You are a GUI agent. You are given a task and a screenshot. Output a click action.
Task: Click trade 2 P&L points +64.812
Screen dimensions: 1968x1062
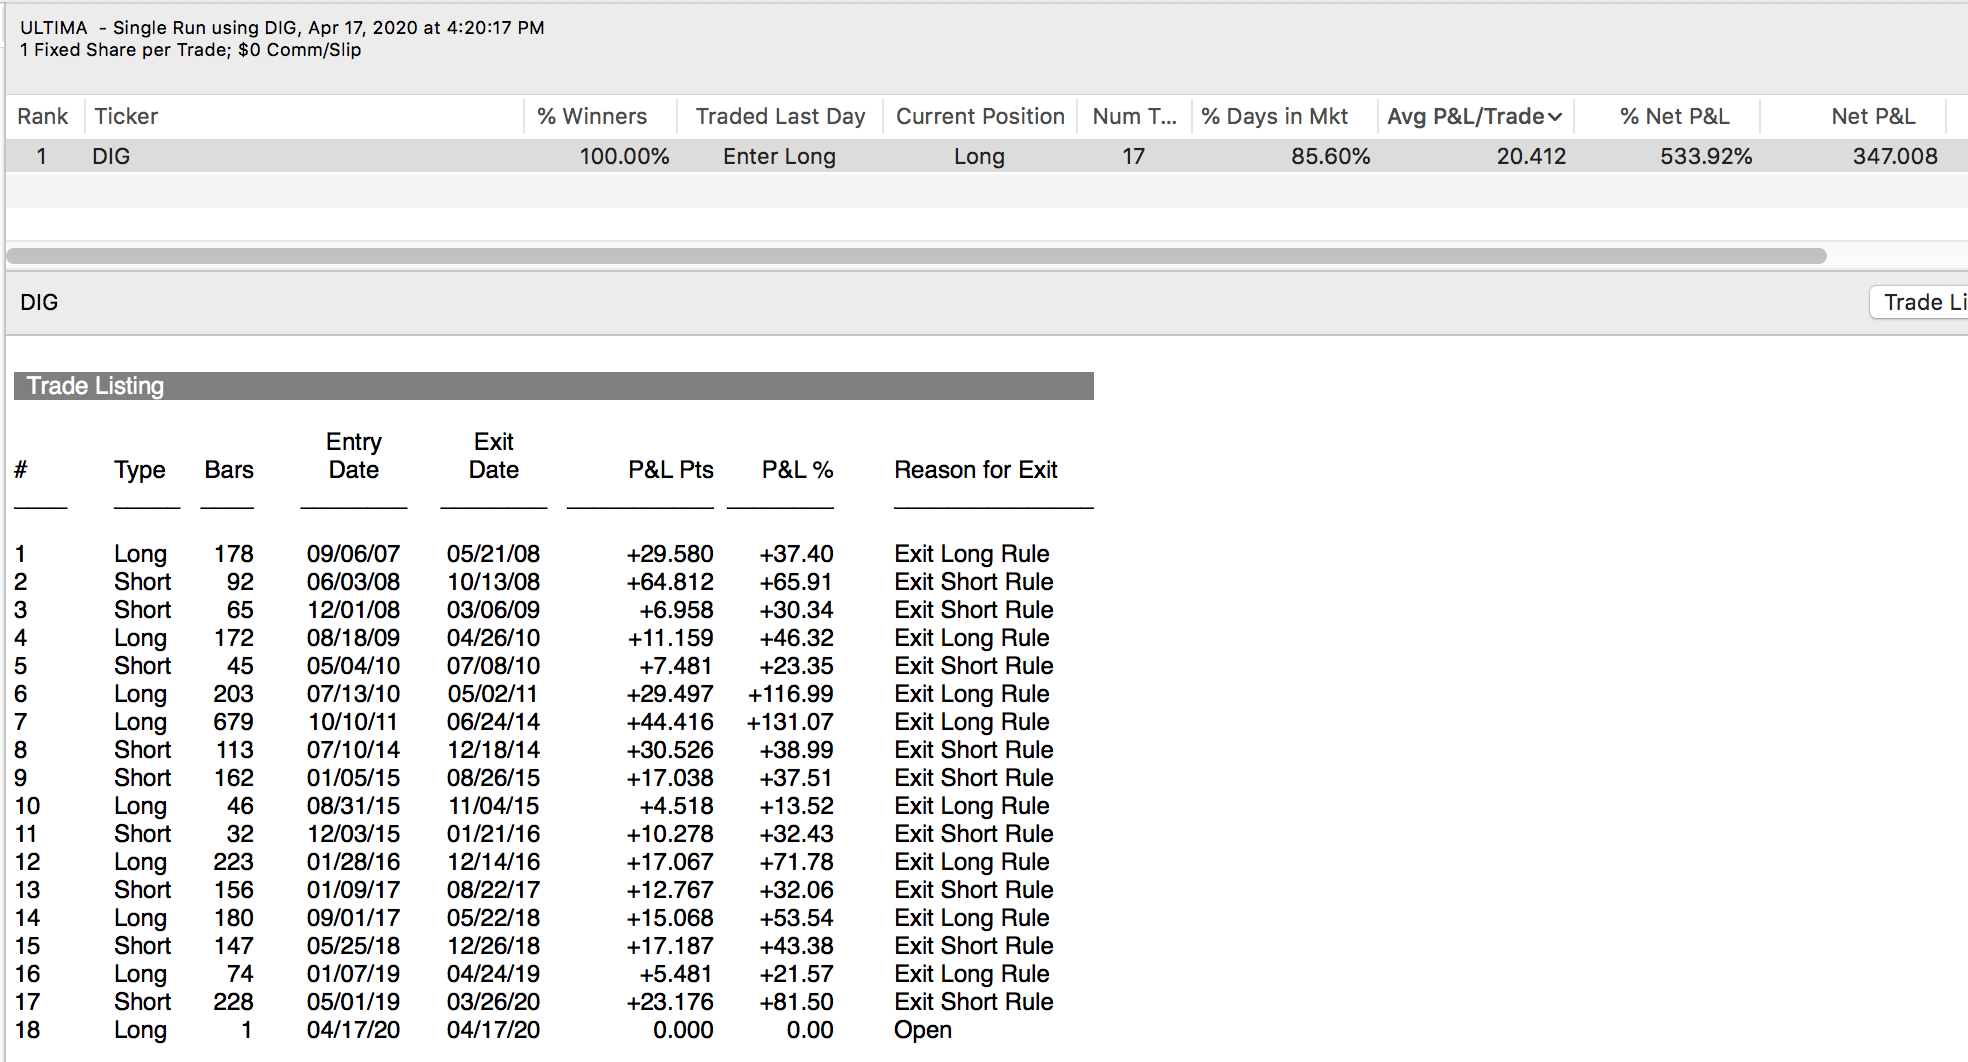point(669,582)
